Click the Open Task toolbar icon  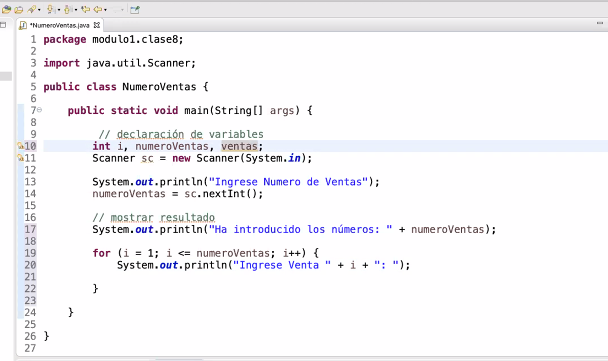coord(19,9)
